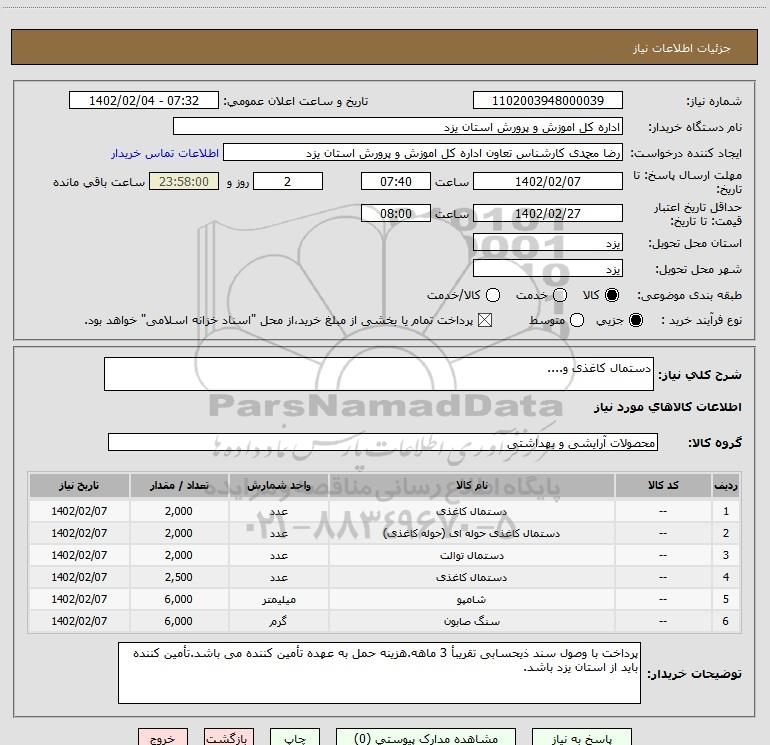Click row 5 item شامپو
770x745 pixels.
point(471,600)
